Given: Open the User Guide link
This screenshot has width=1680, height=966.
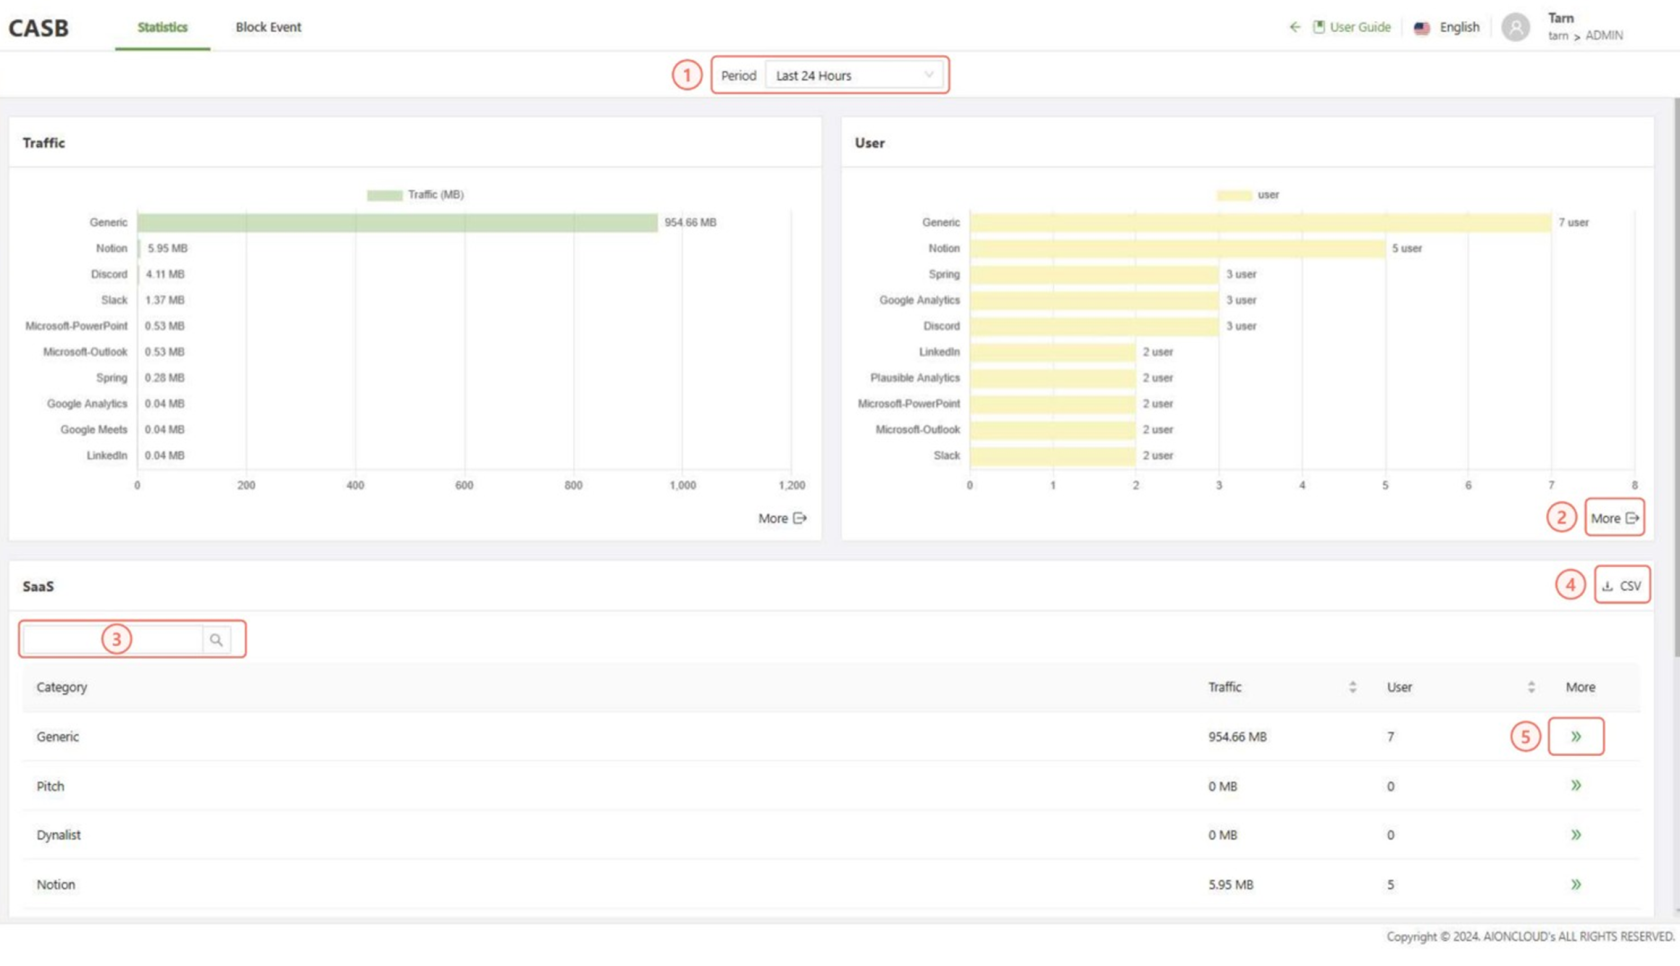Looking at the screenshot, I should [1351, 27].
